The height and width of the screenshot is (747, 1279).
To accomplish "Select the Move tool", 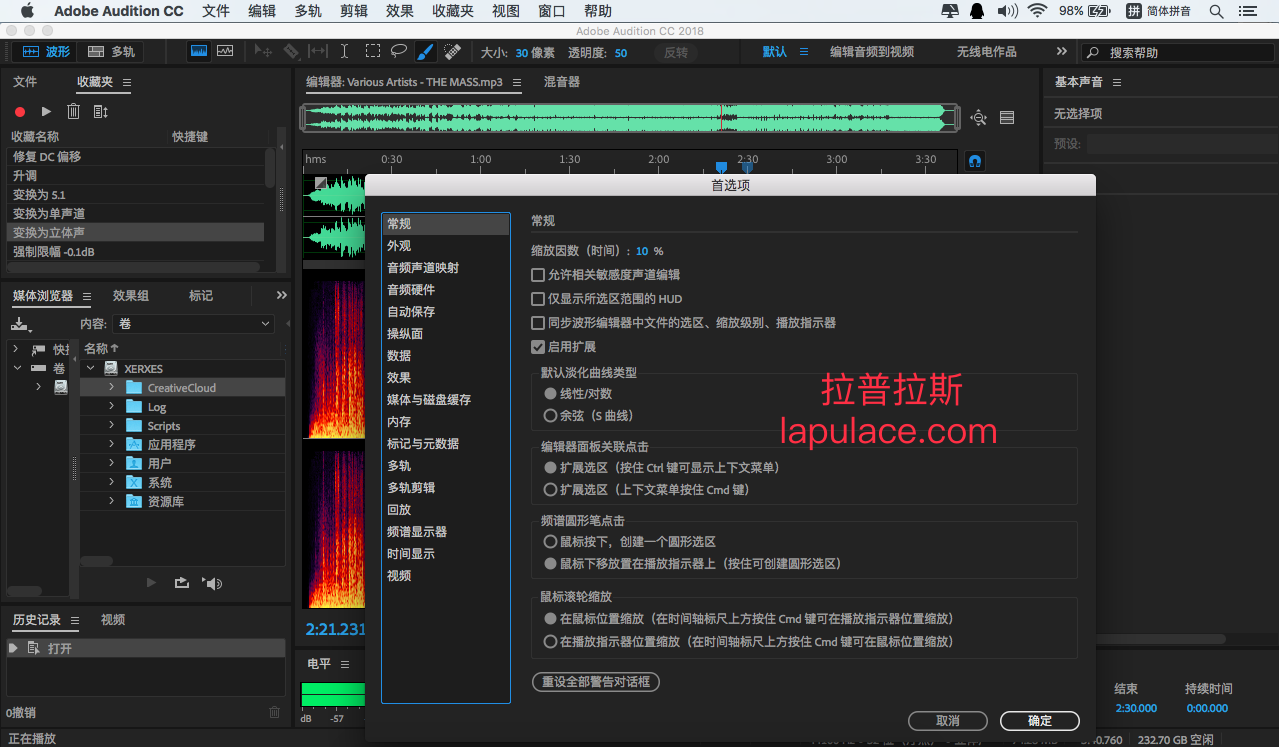I will click(264, 51).
